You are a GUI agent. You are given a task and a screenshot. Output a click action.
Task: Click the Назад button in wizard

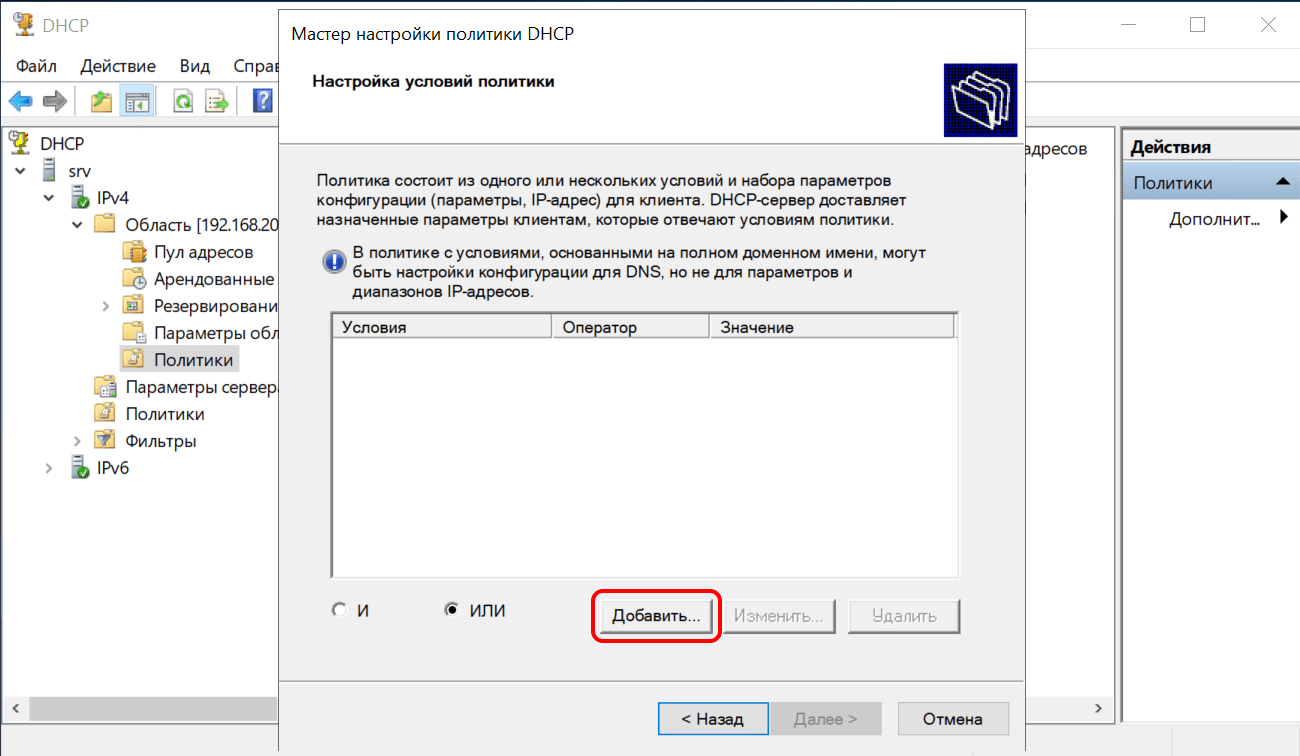coord(712,719)
